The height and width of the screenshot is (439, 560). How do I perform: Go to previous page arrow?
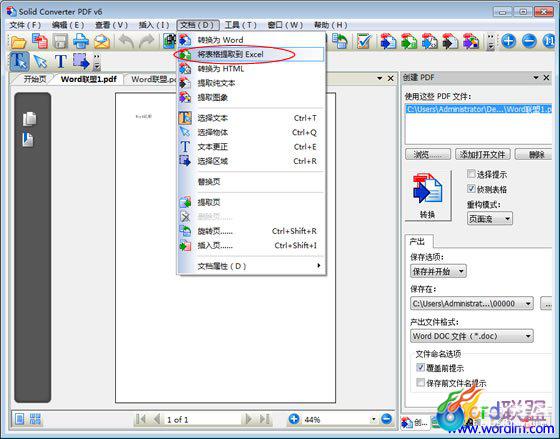tap(156, 419)
